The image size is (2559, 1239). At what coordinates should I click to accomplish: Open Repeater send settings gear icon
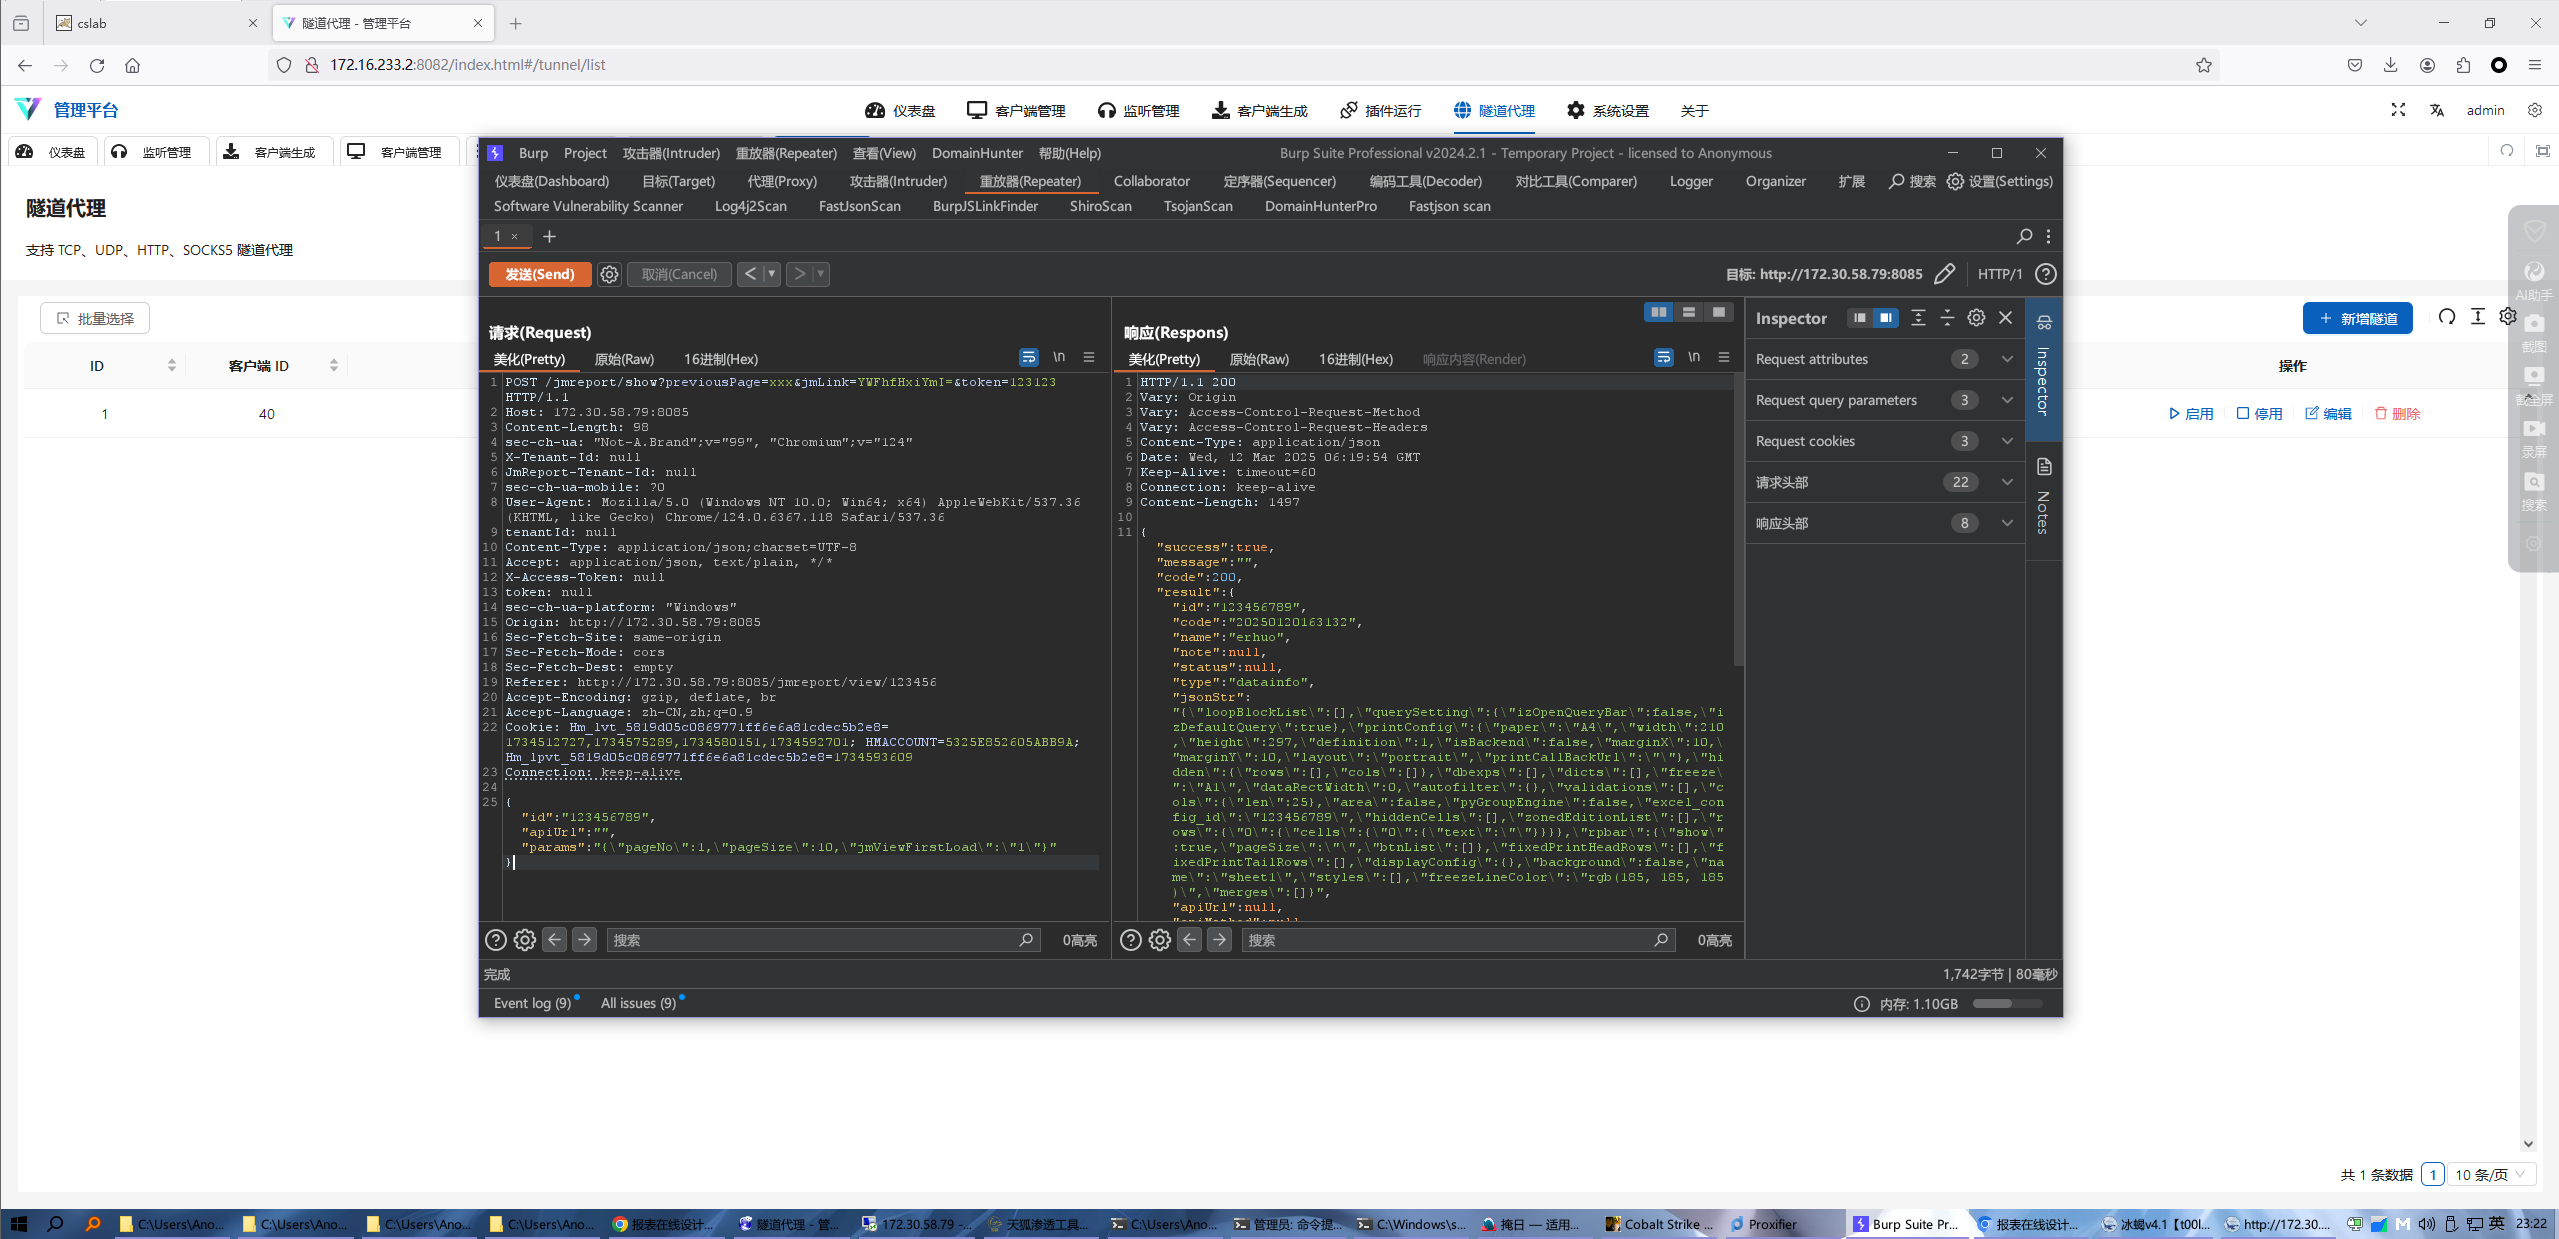tap(609, 274)
